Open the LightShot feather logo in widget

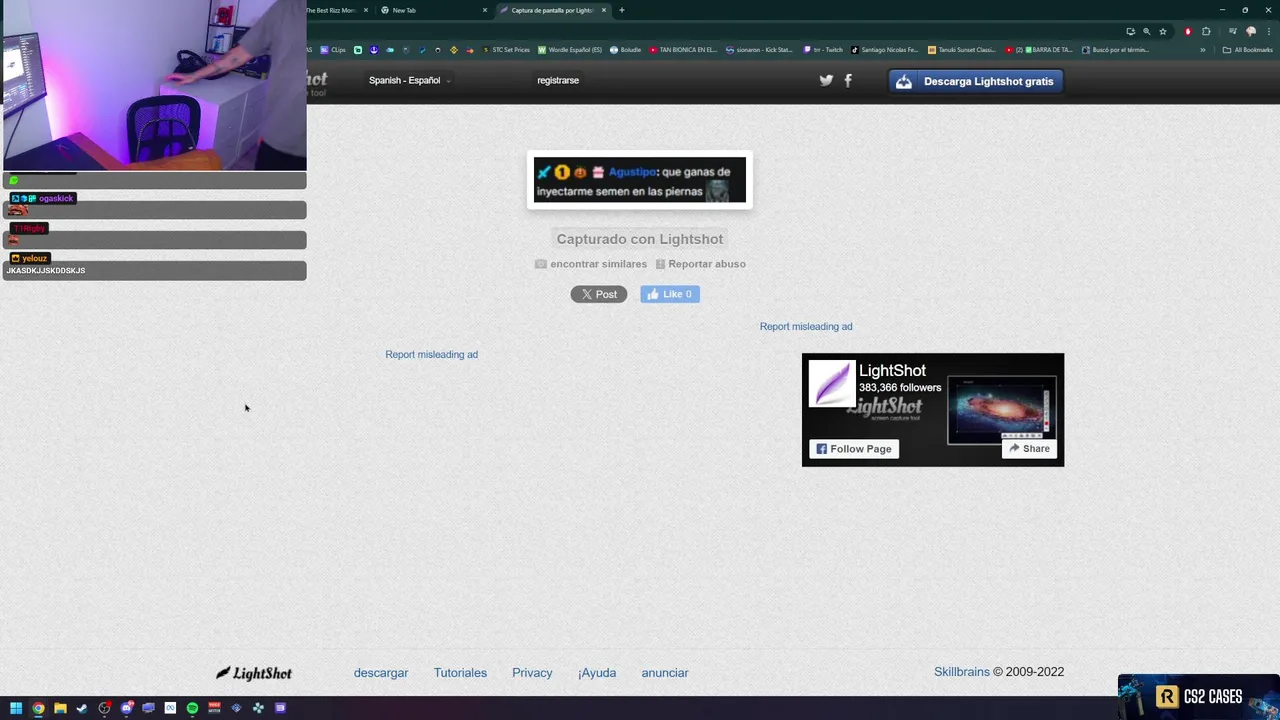click(832, 384)
